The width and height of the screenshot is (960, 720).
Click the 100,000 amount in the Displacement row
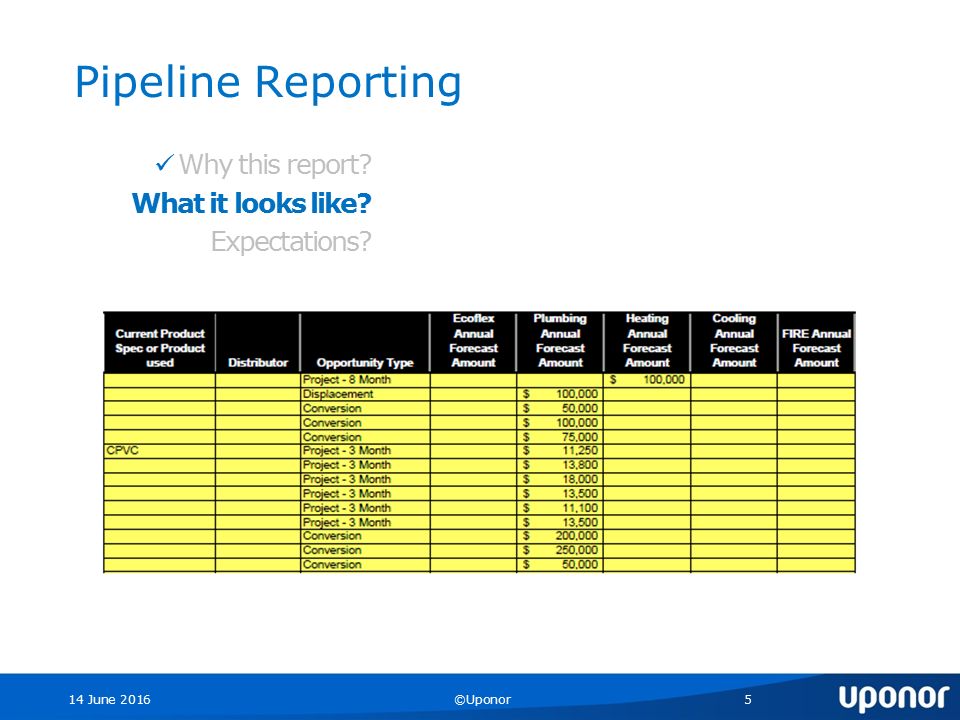point(560,394)
